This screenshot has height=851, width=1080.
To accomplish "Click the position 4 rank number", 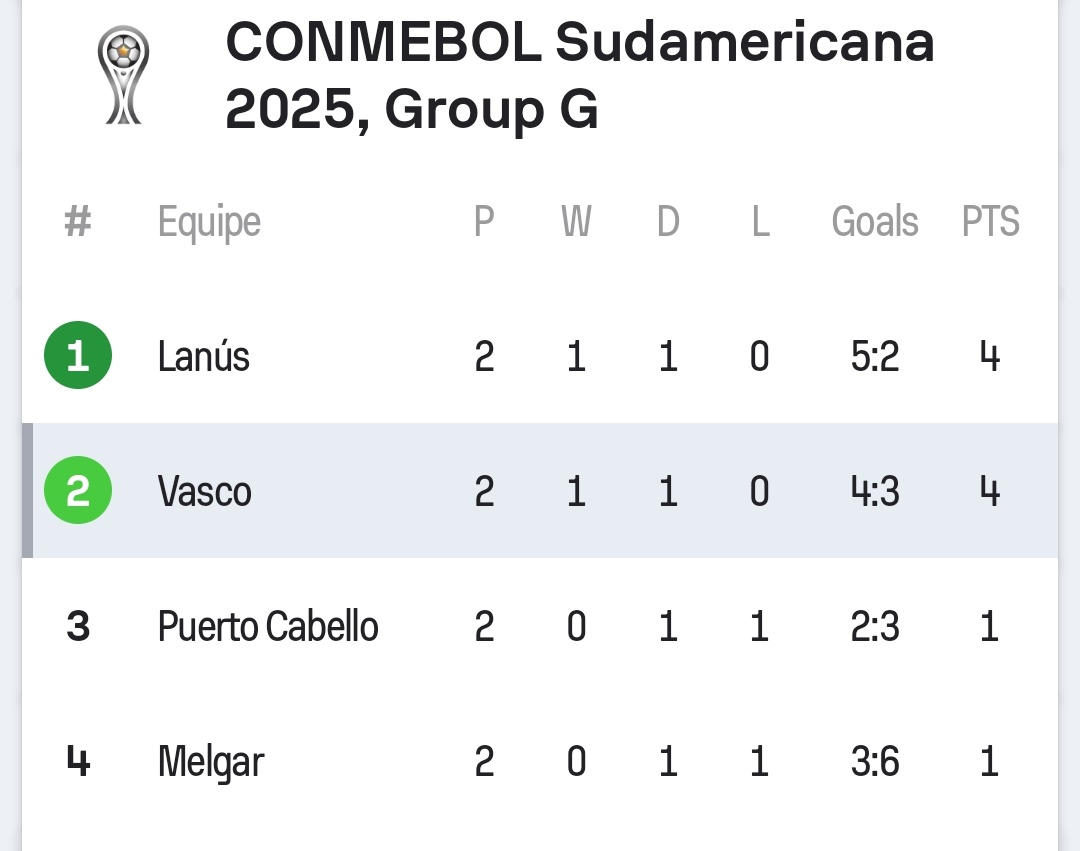I will (x=78, y=762).
